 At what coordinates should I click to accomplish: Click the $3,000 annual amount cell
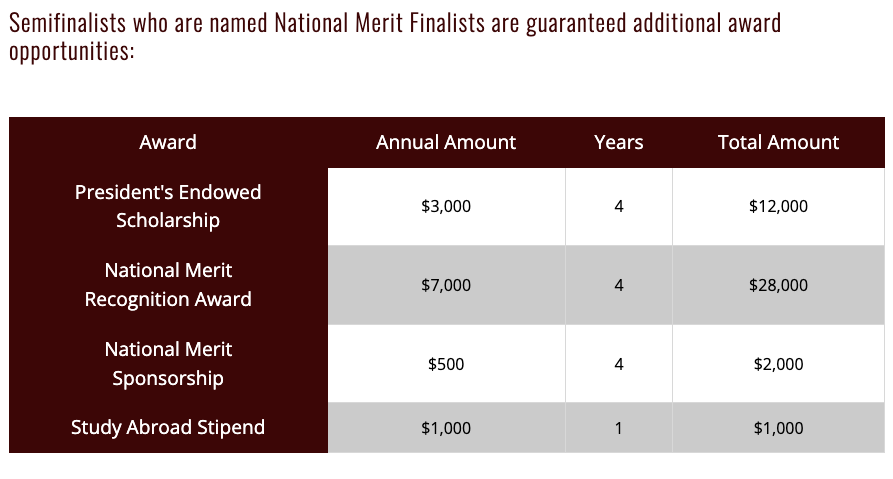[x=446, y=206]
